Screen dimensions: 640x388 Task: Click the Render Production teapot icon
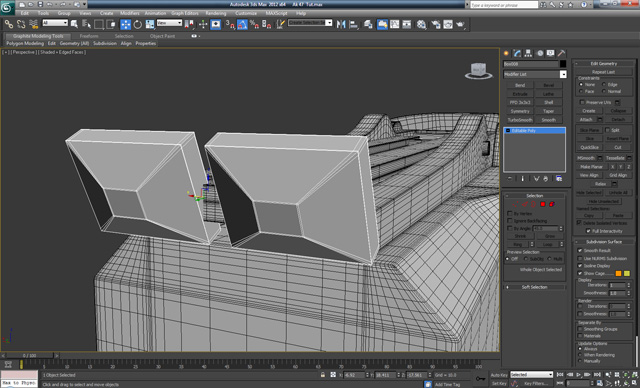click(460, 24)
